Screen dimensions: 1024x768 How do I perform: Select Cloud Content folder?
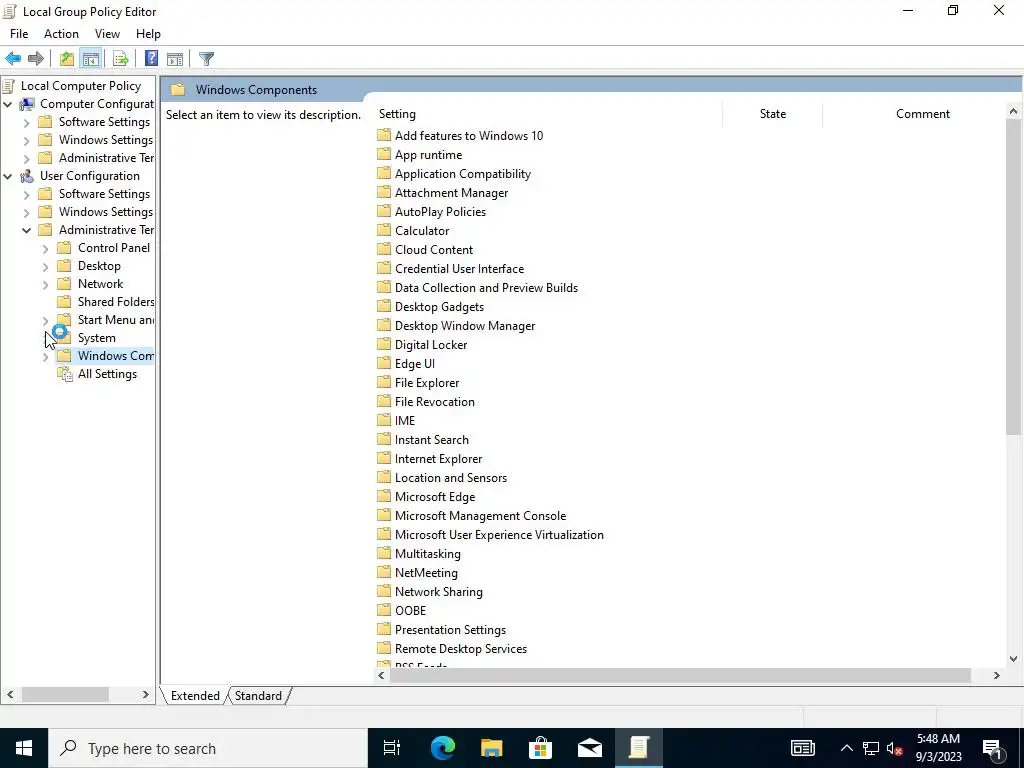(434, 249)
